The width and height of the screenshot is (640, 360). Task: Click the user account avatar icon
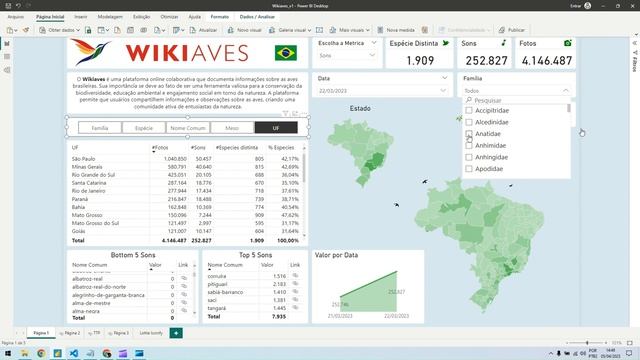tap(588, 6)
